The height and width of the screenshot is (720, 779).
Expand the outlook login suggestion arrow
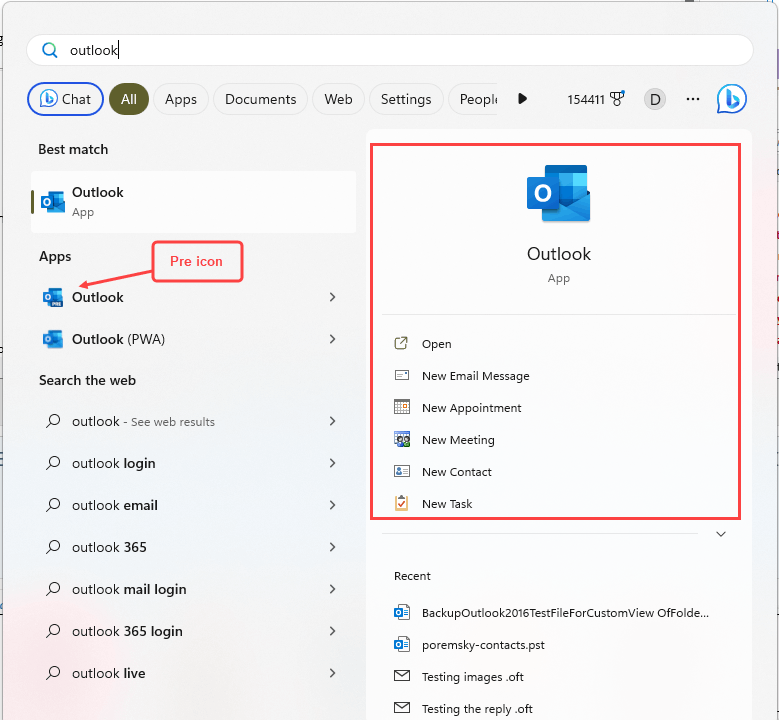332,463
